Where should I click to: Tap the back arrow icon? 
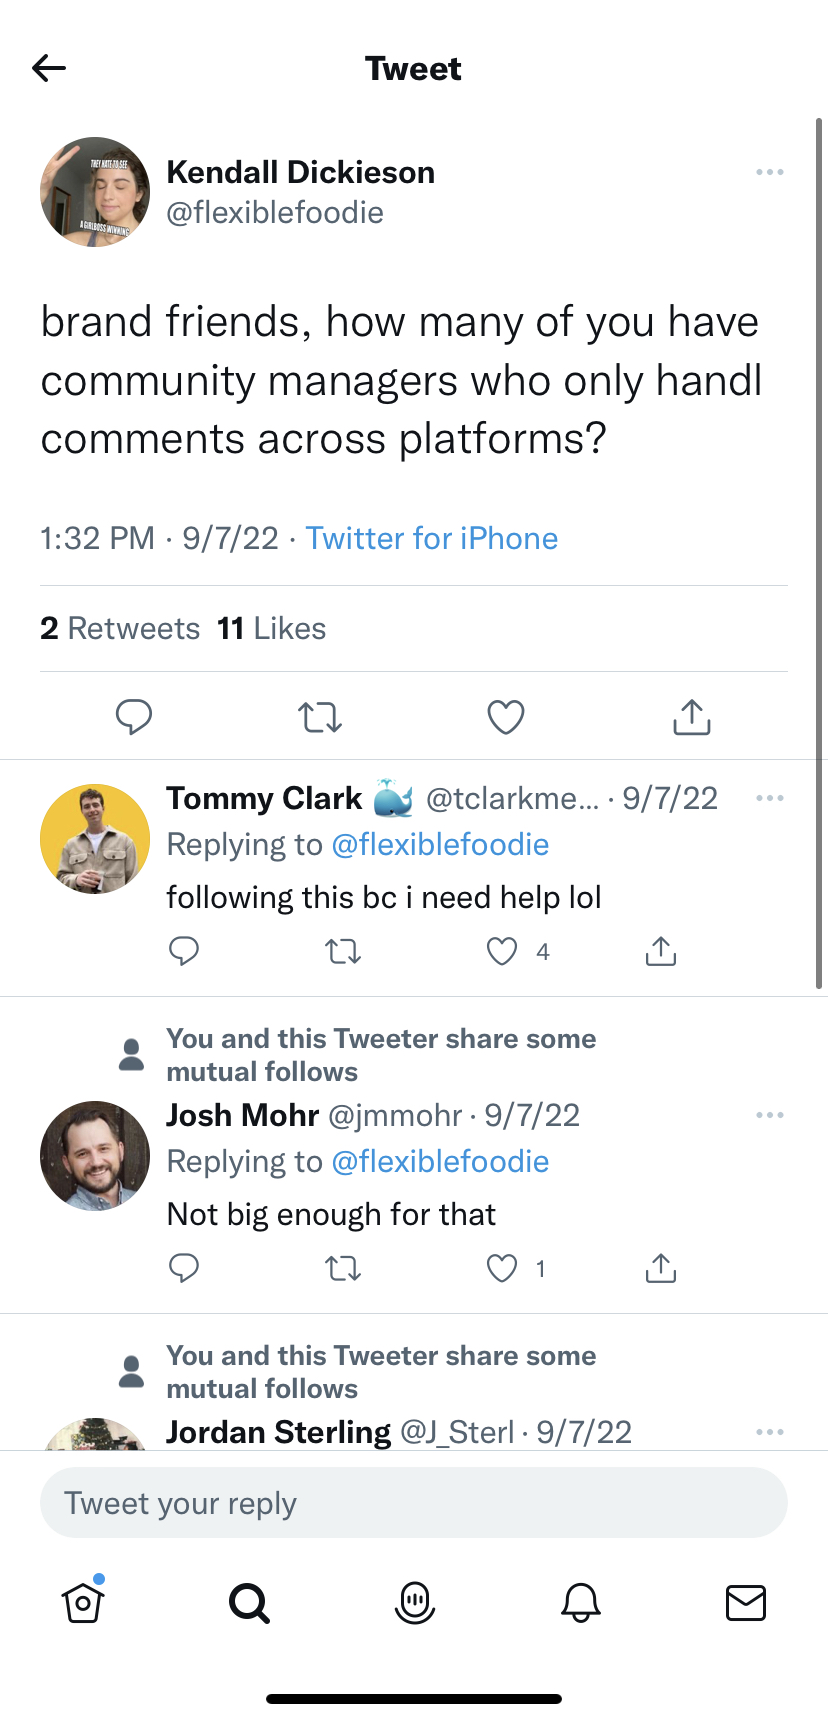tap(49, 68)
